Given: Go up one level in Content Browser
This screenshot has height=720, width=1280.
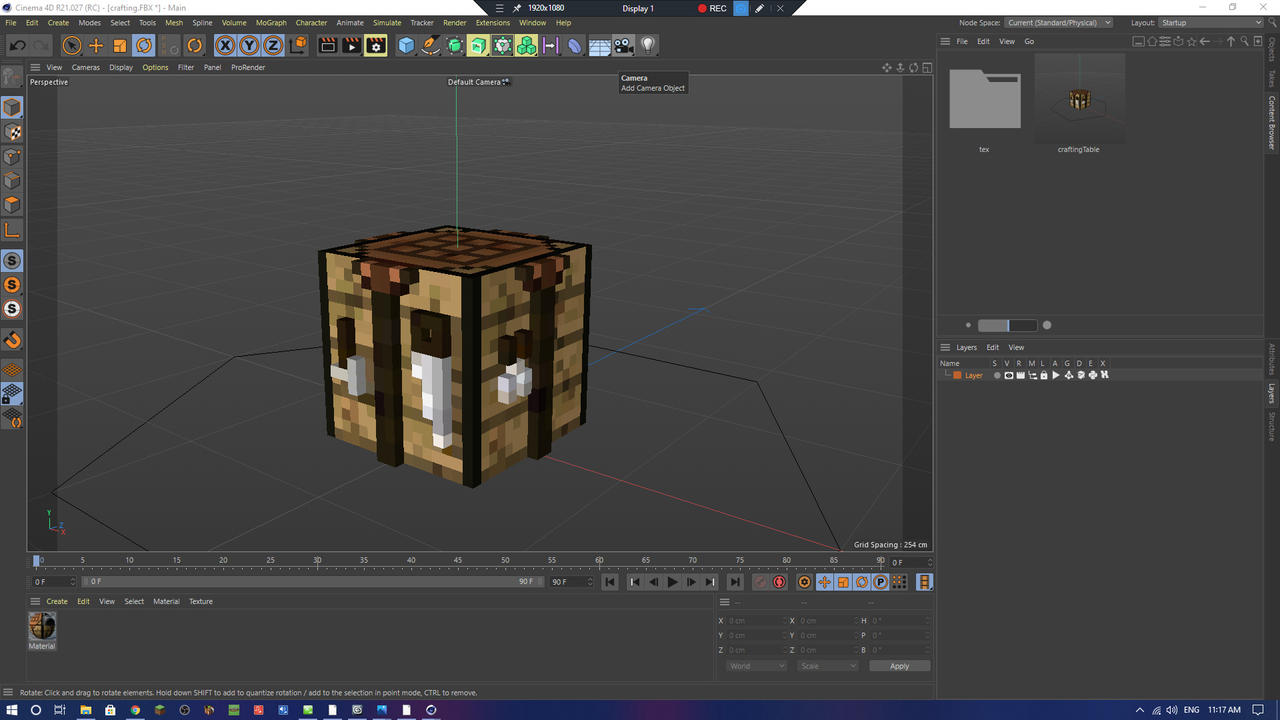Looking at the screenshot, I should click(1231, 41).
